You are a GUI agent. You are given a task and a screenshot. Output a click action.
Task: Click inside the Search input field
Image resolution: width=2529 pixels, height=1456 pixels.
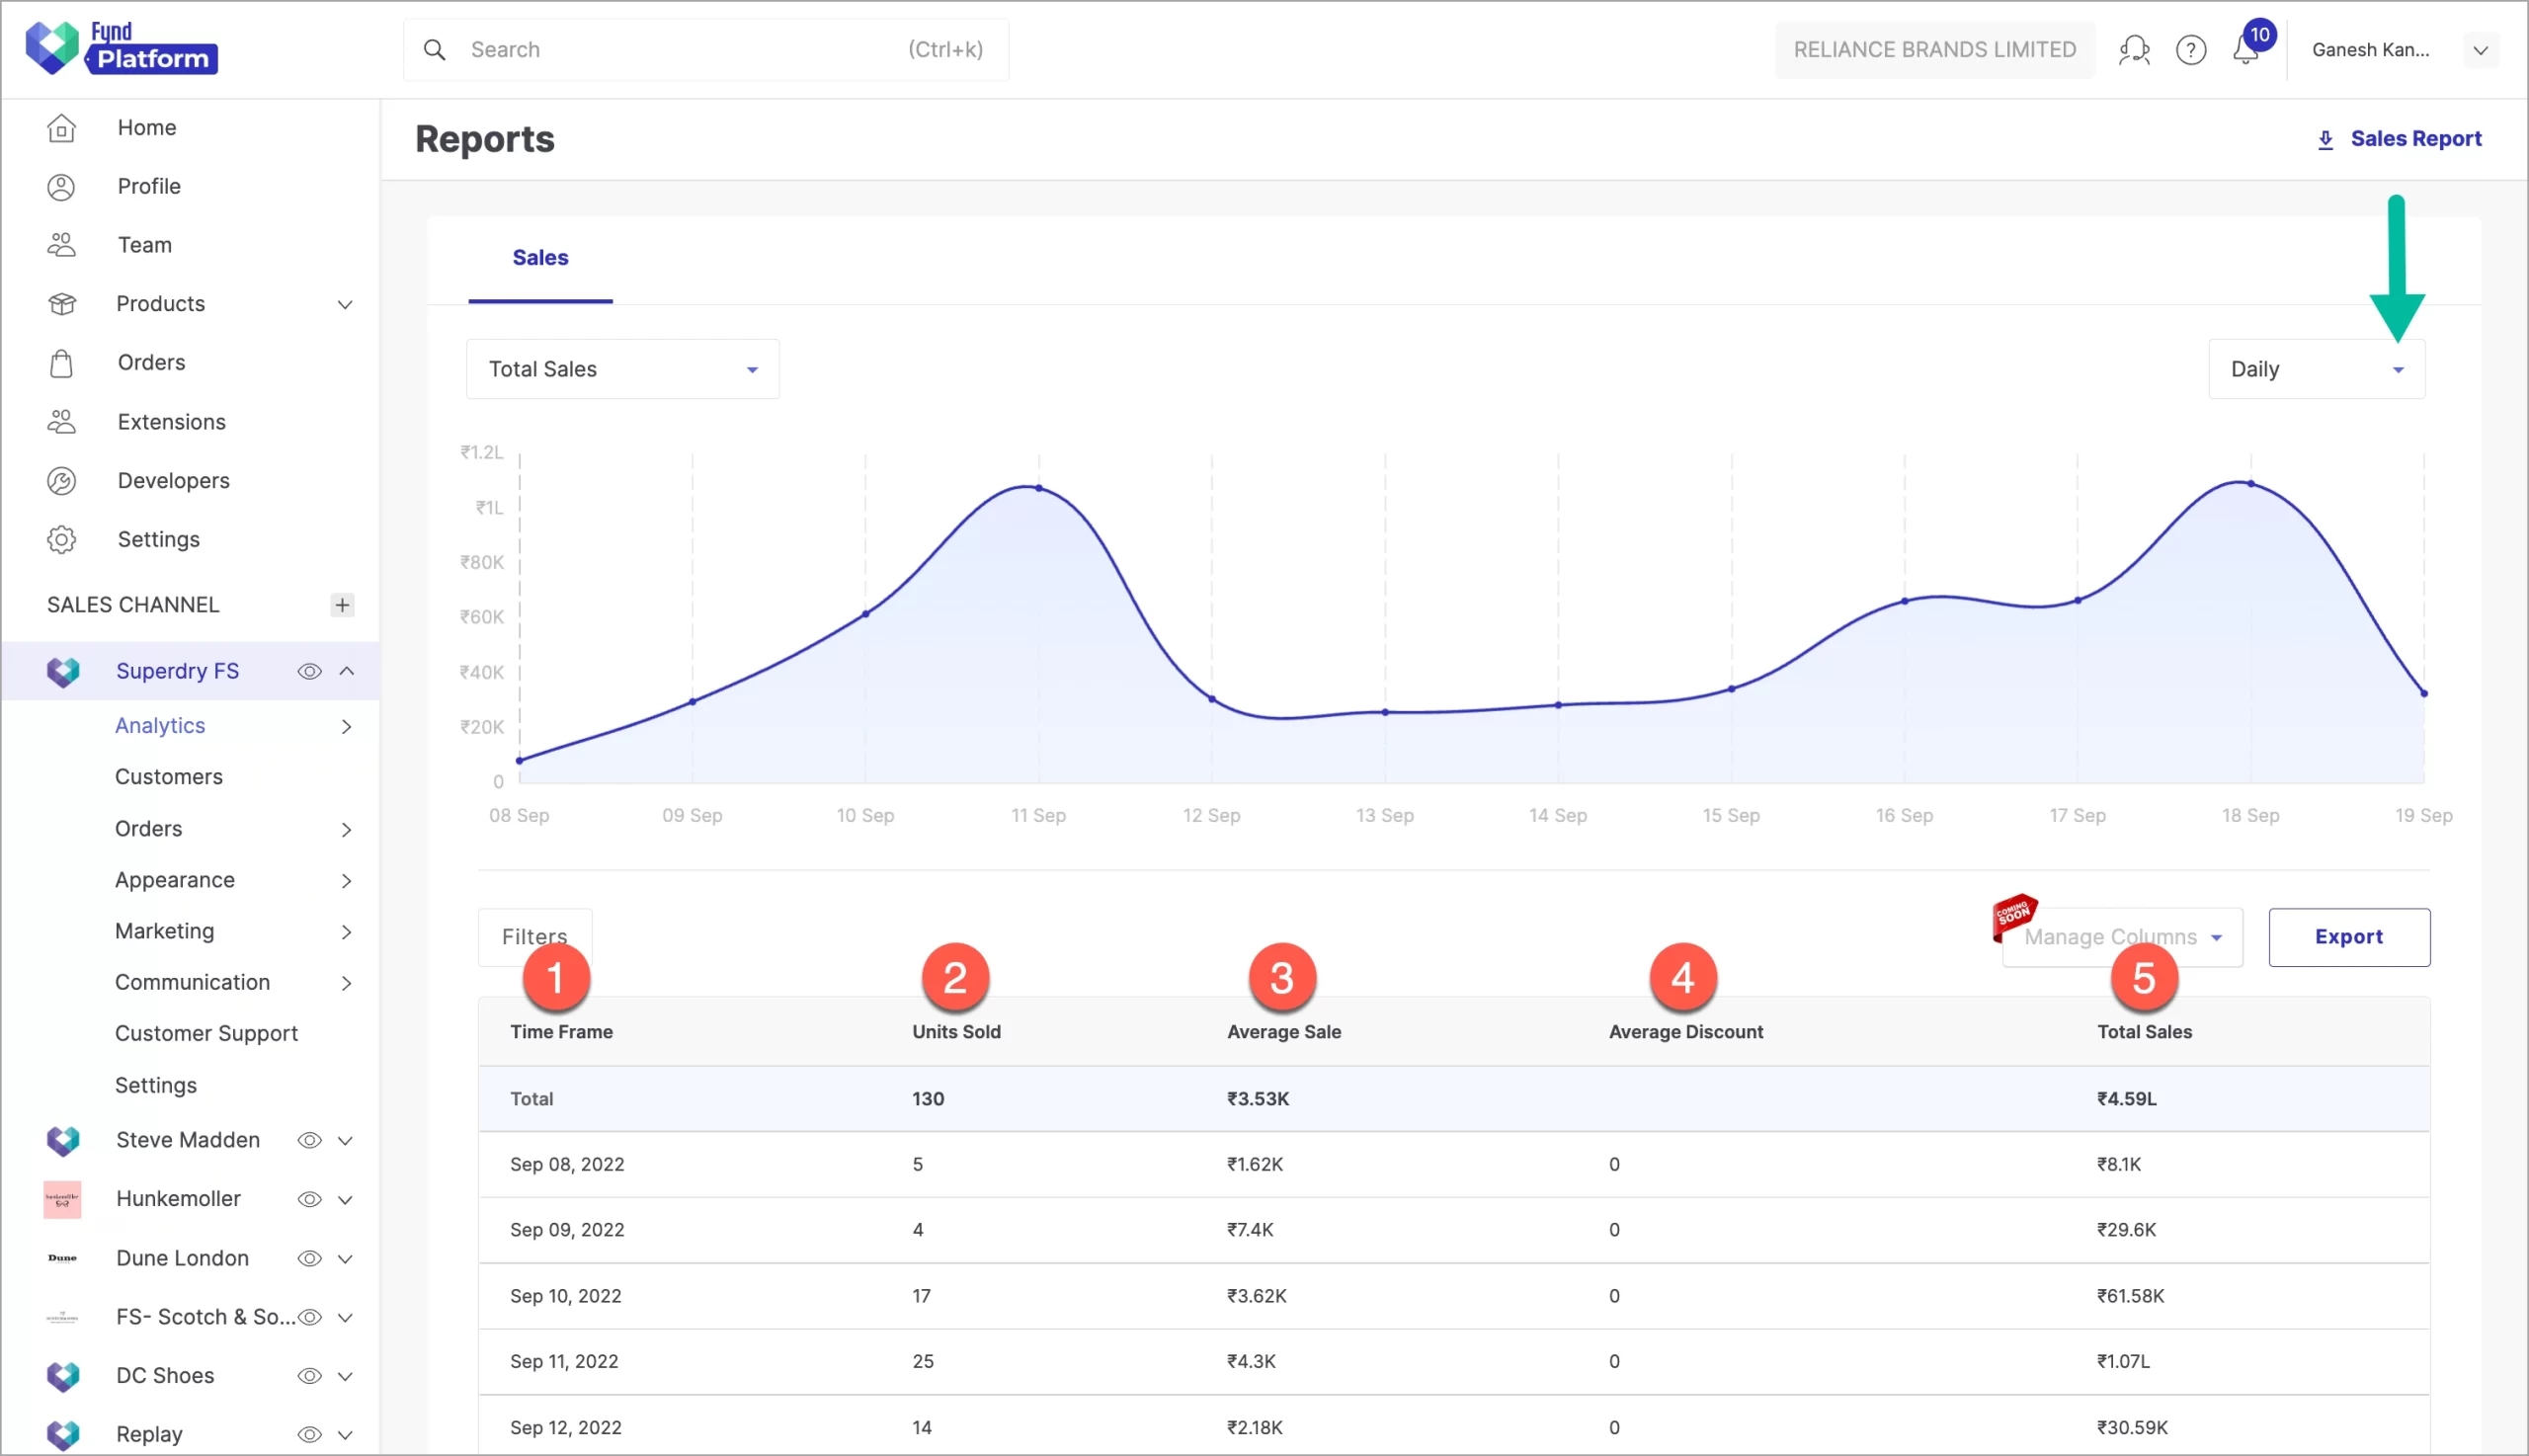(706, 50)
